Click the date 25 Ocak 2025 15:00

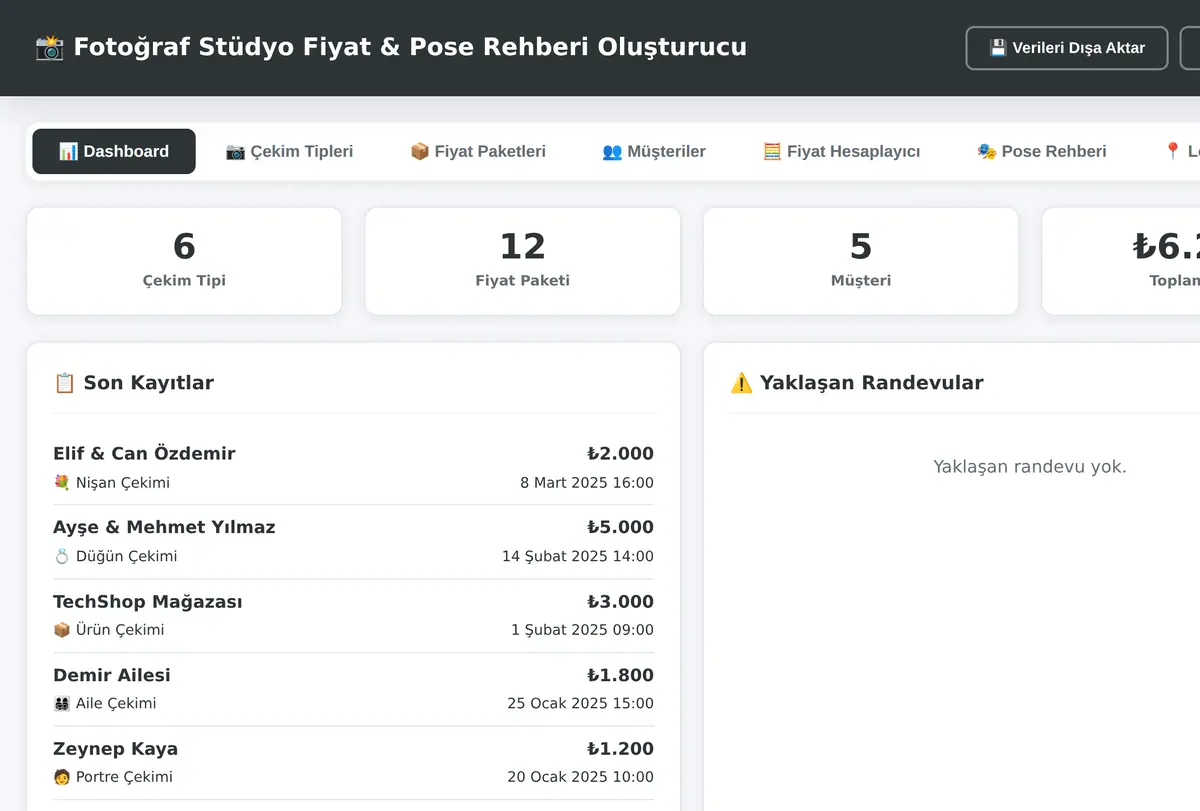coord(581,704)
